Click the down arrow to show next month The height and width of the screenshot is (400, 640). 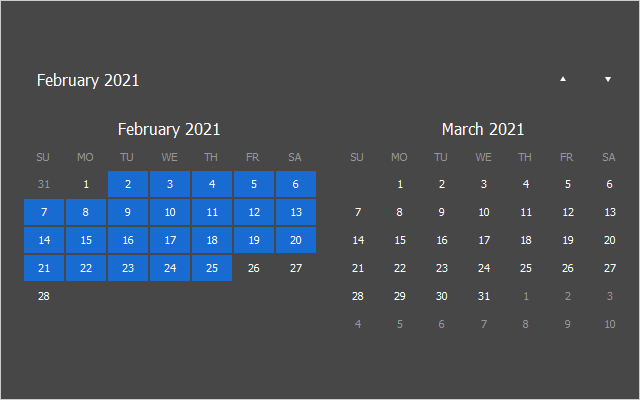[x=607, y=79]
